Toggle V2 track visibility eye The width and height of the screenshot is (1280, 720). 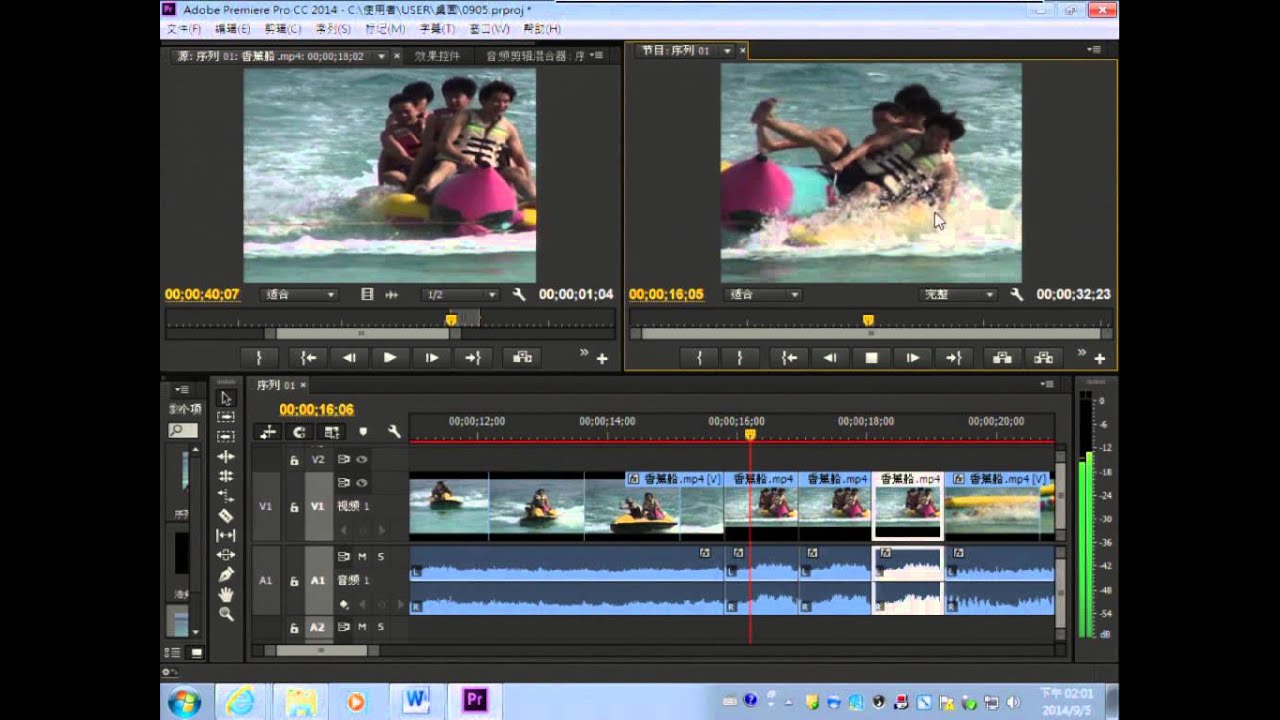pyautogui.click(x=362, y=460)
